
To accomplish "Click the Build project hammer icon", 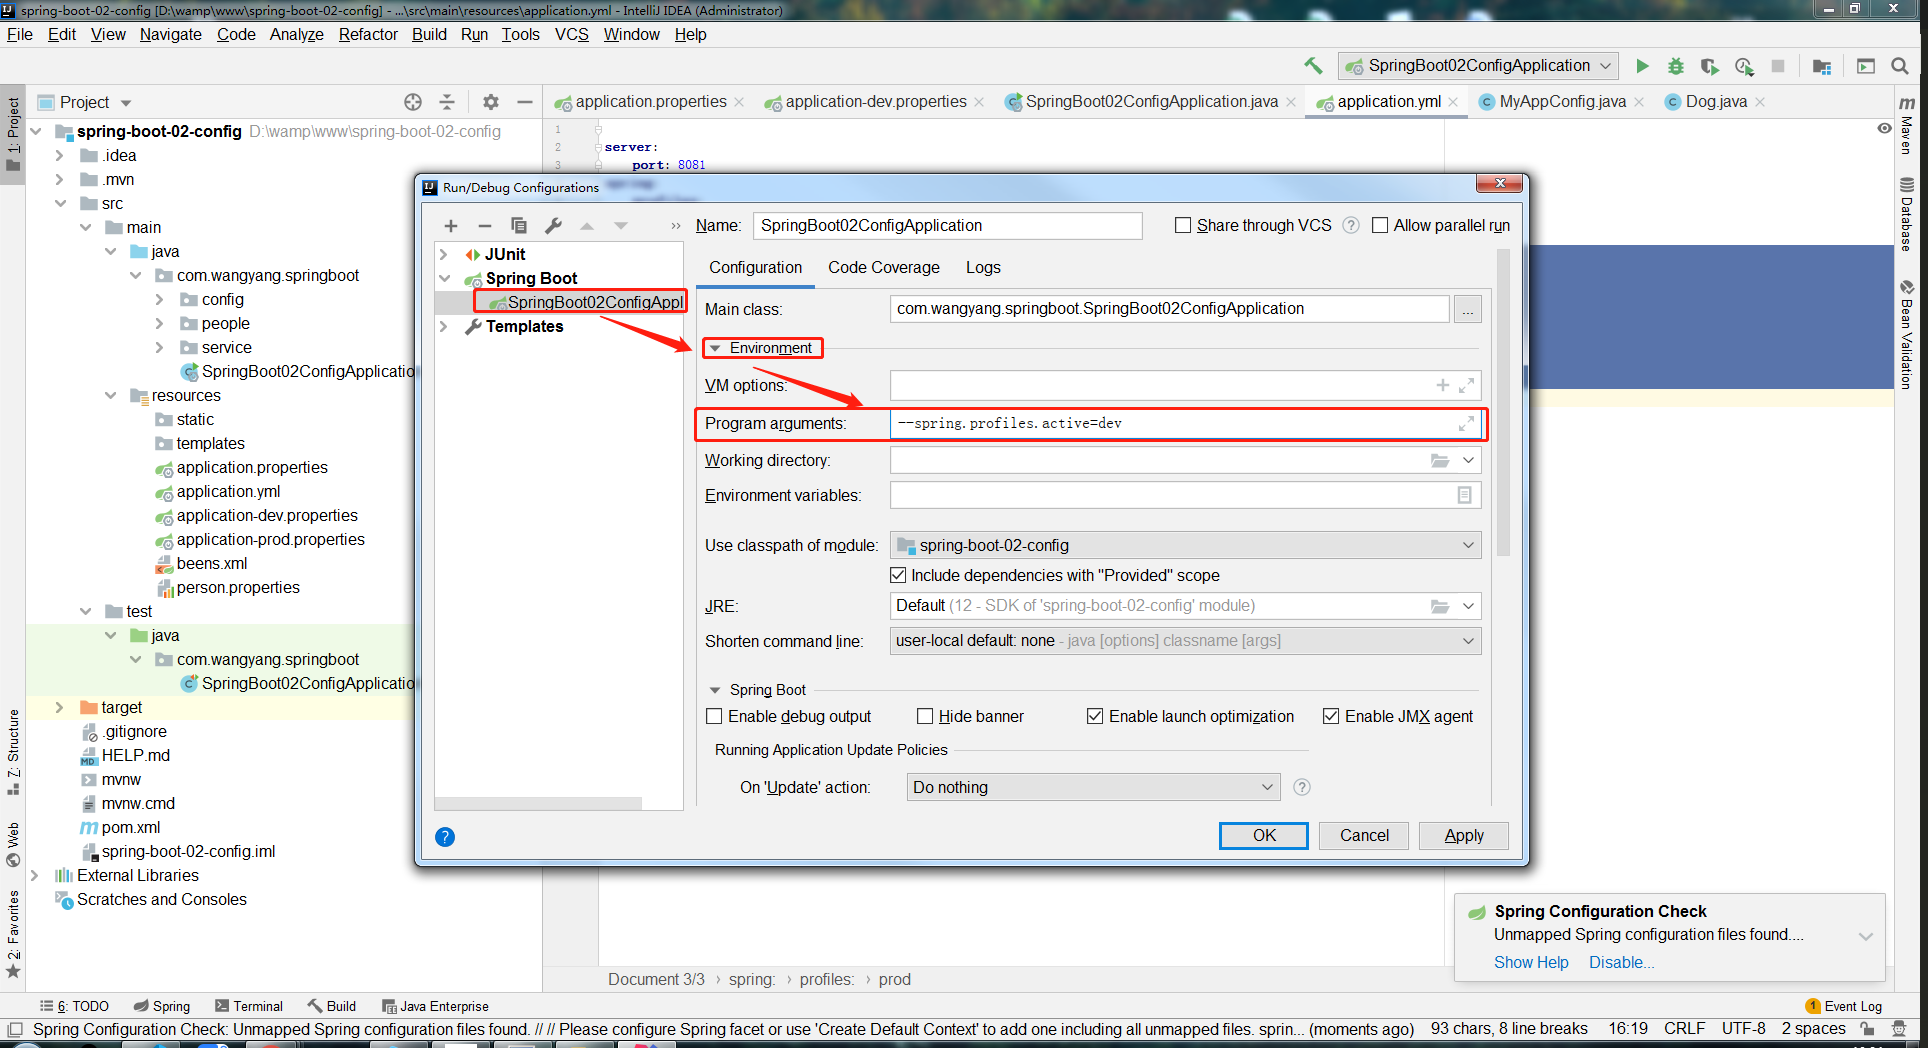I will click(x=1313, y=66).
